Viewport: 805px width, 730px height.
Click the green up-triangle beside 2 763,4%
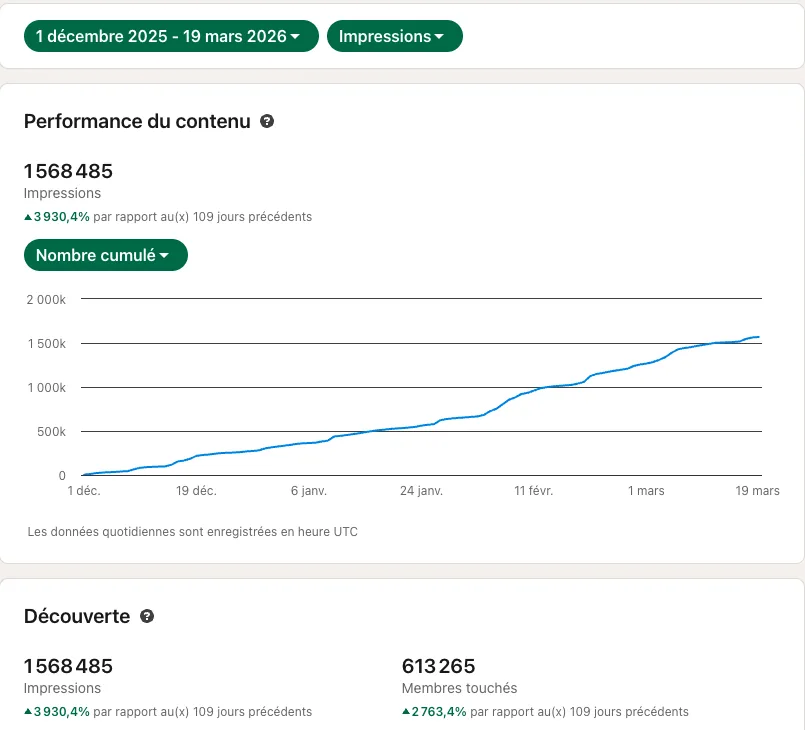[406, 712]
